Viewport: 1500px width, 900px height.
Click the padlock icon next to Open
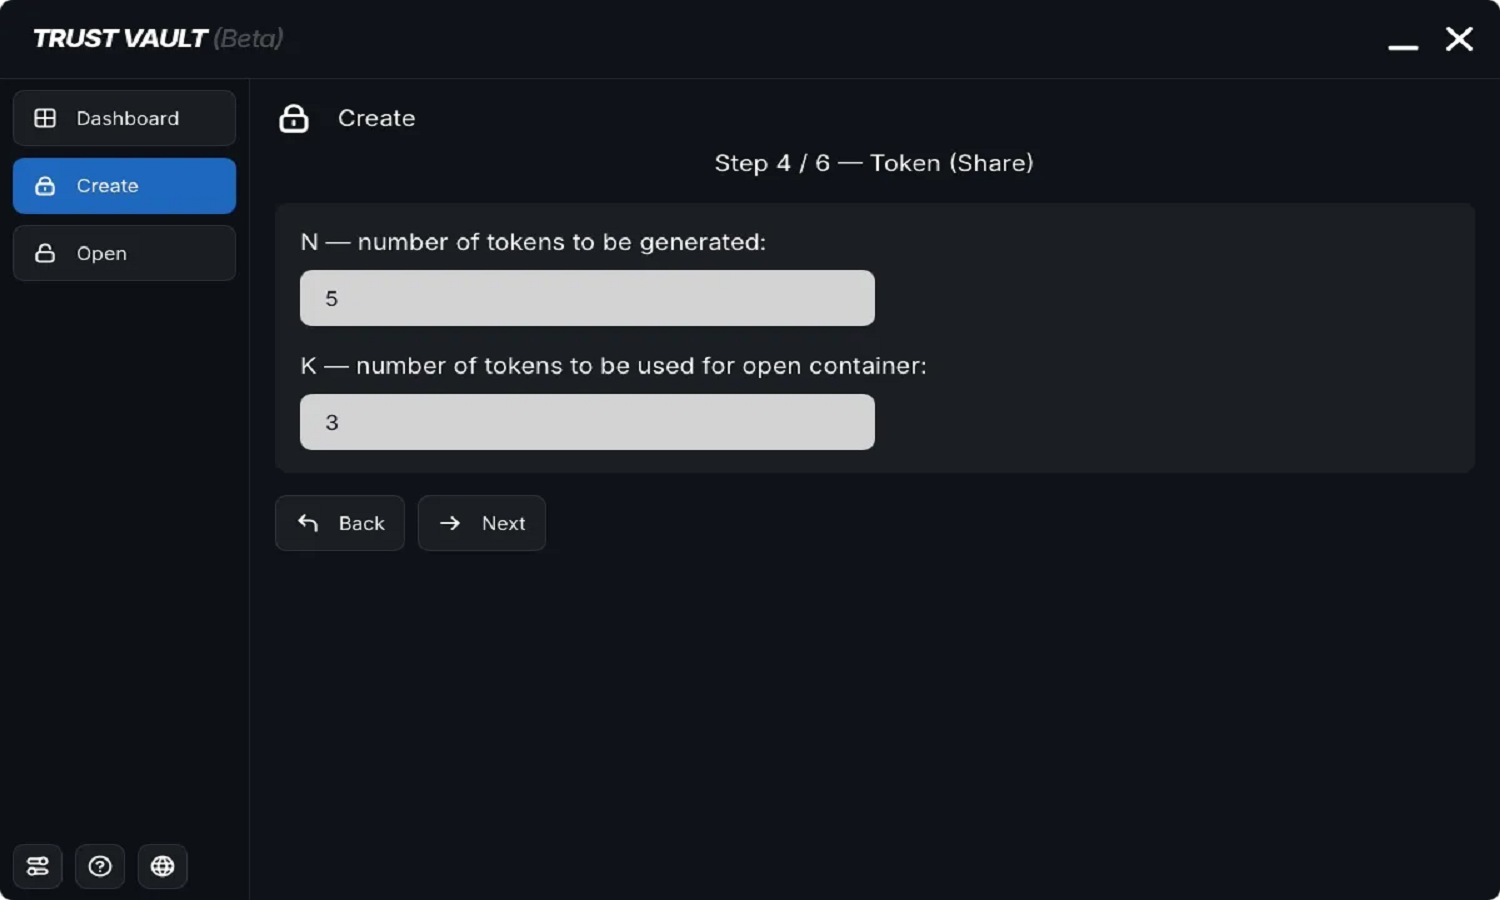pos(45,253)
